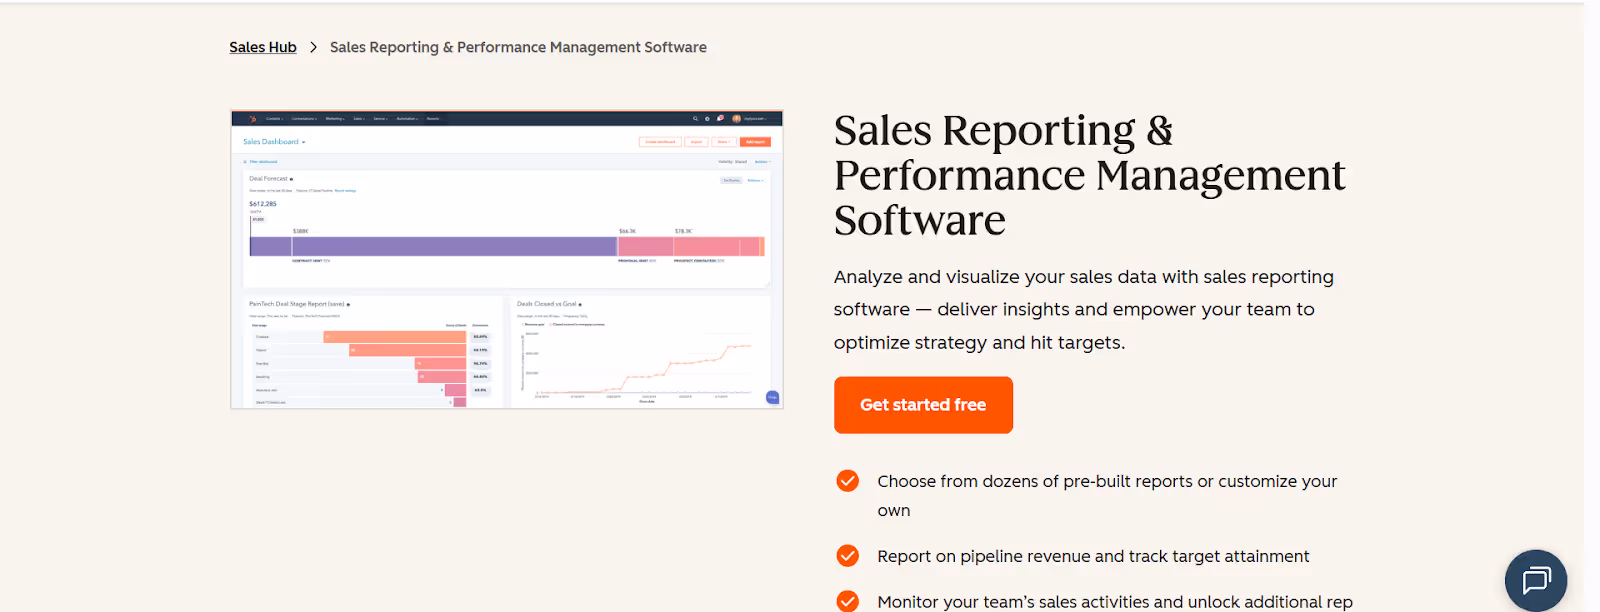The width and height of the screenshot is (1600, 612).
Task: Click text Choose from dozens of pre-built reports
Action: click(1107, 495)
